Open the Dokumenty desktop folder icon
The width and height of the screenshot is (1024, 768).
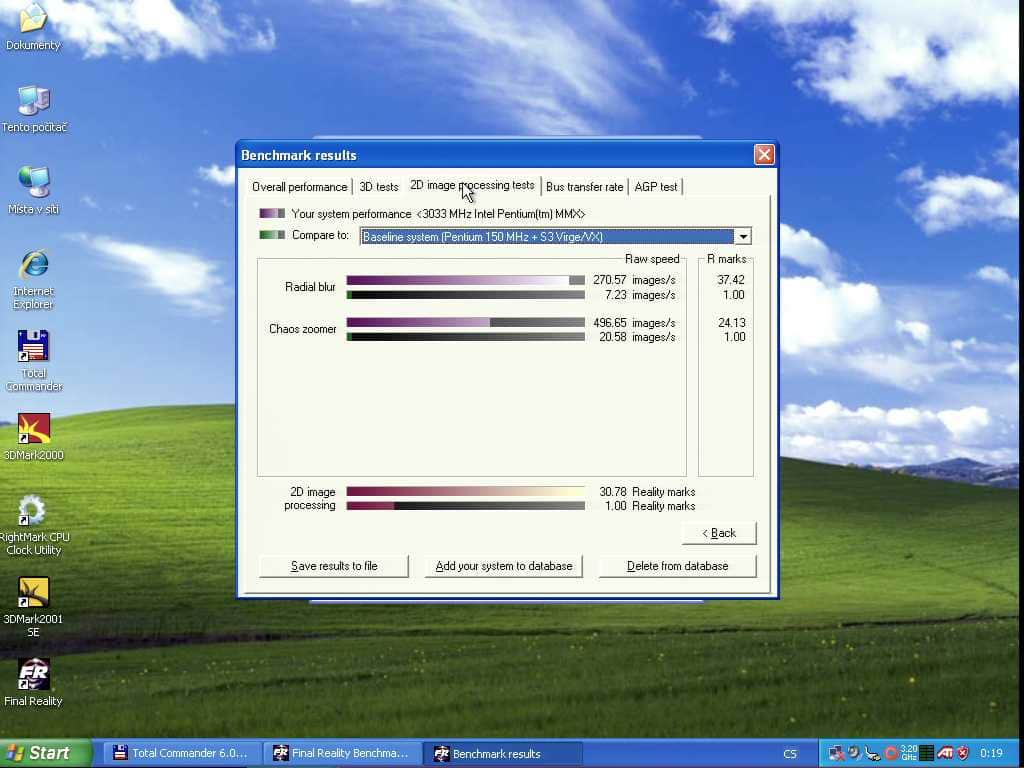pos(33,26)
